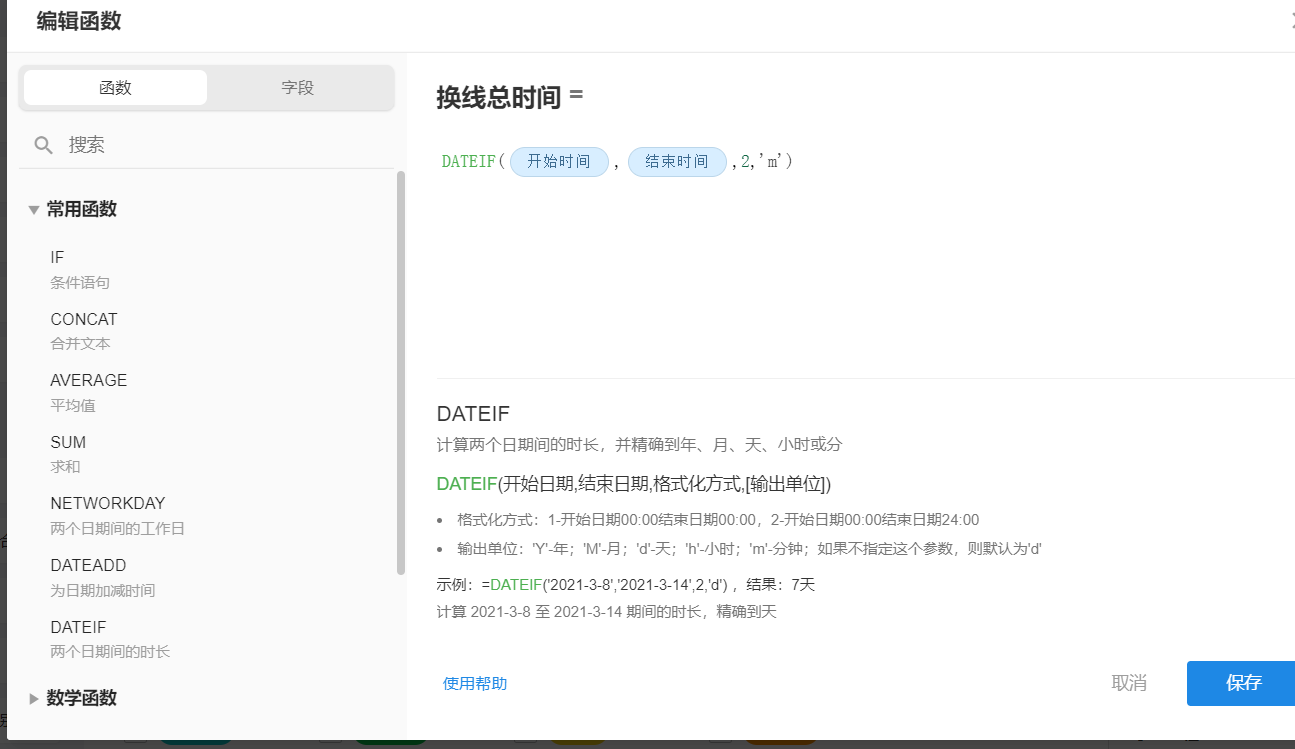Collapse the 常用函数 category
The height and width of the screenshot is (749, 1295).
34,210
